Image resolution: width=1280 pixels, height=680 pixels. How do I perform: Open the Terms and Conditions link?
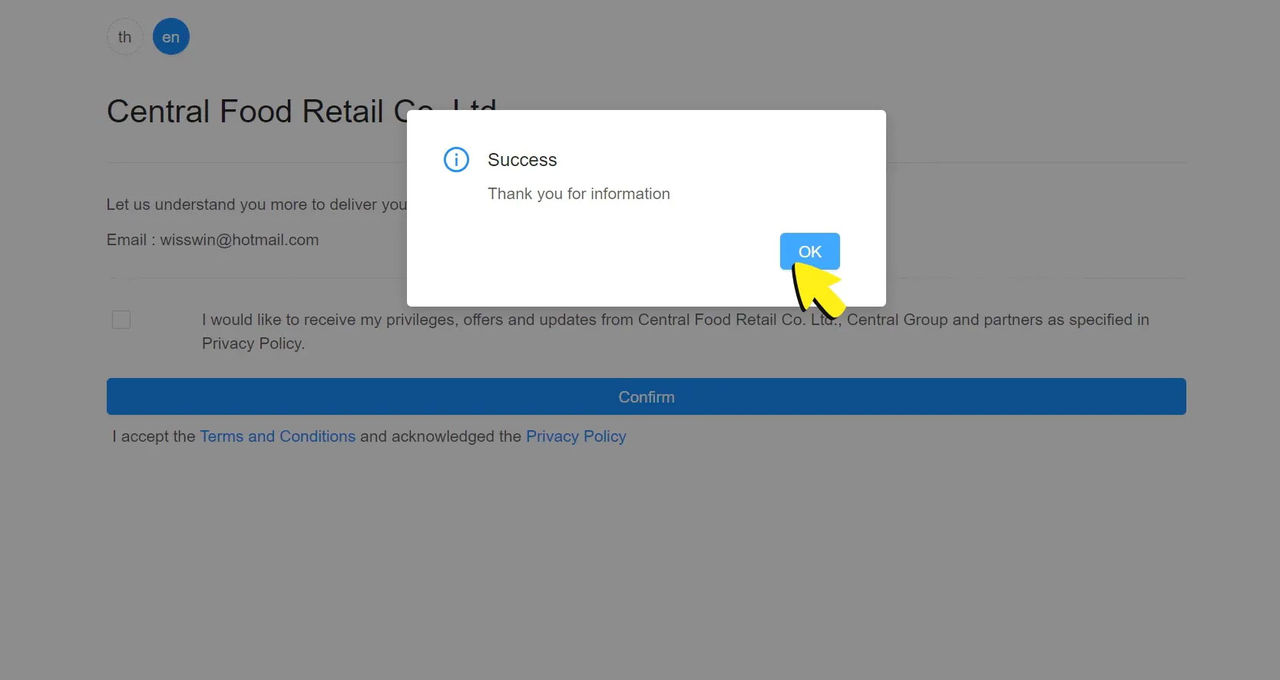[x=278, y=436]
